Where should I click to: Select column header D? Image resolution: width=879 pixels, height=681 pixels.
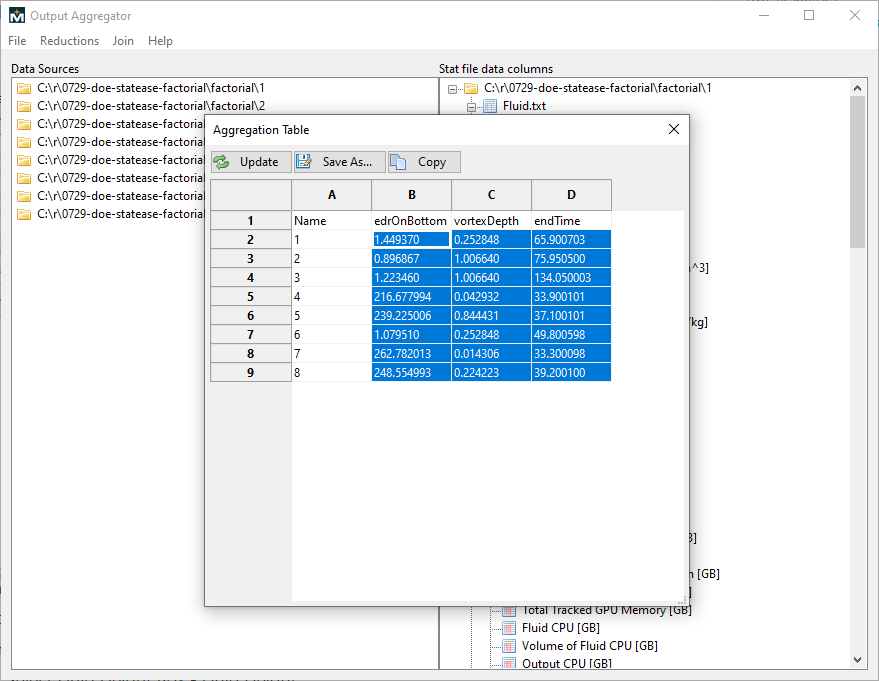click(x=571, y=195)
